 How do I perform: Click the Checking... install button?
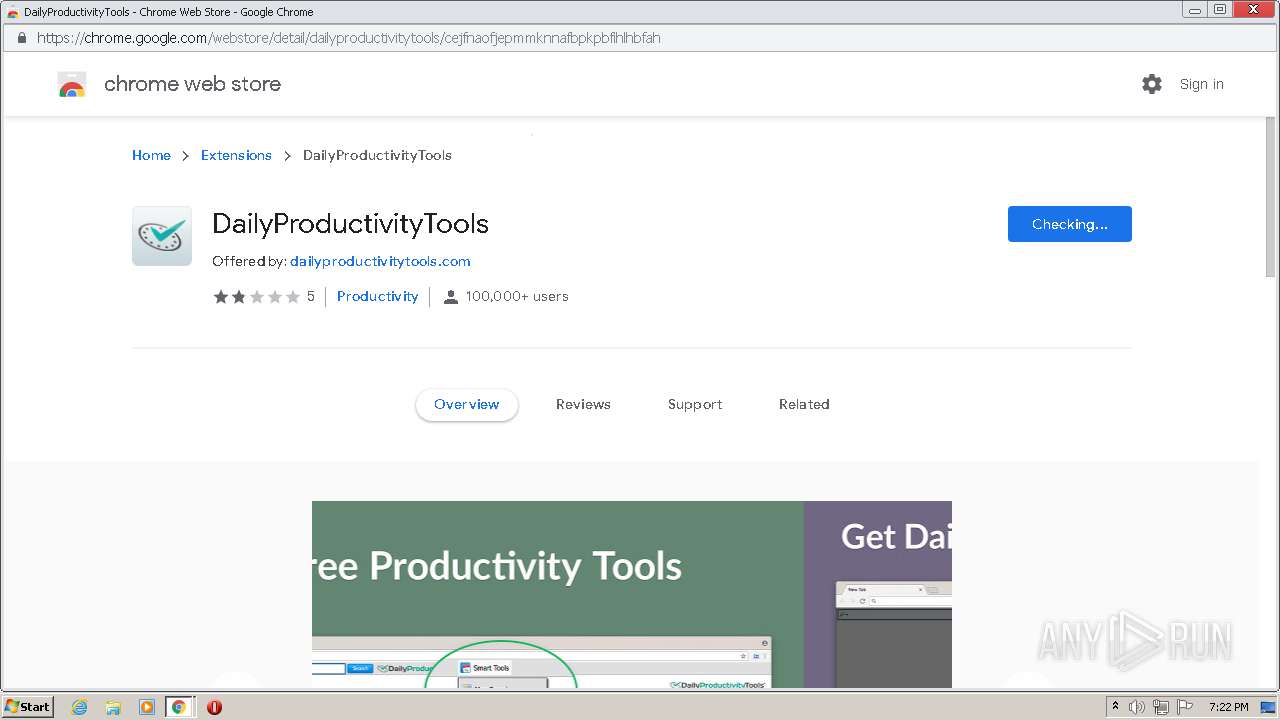[1070, 224]
